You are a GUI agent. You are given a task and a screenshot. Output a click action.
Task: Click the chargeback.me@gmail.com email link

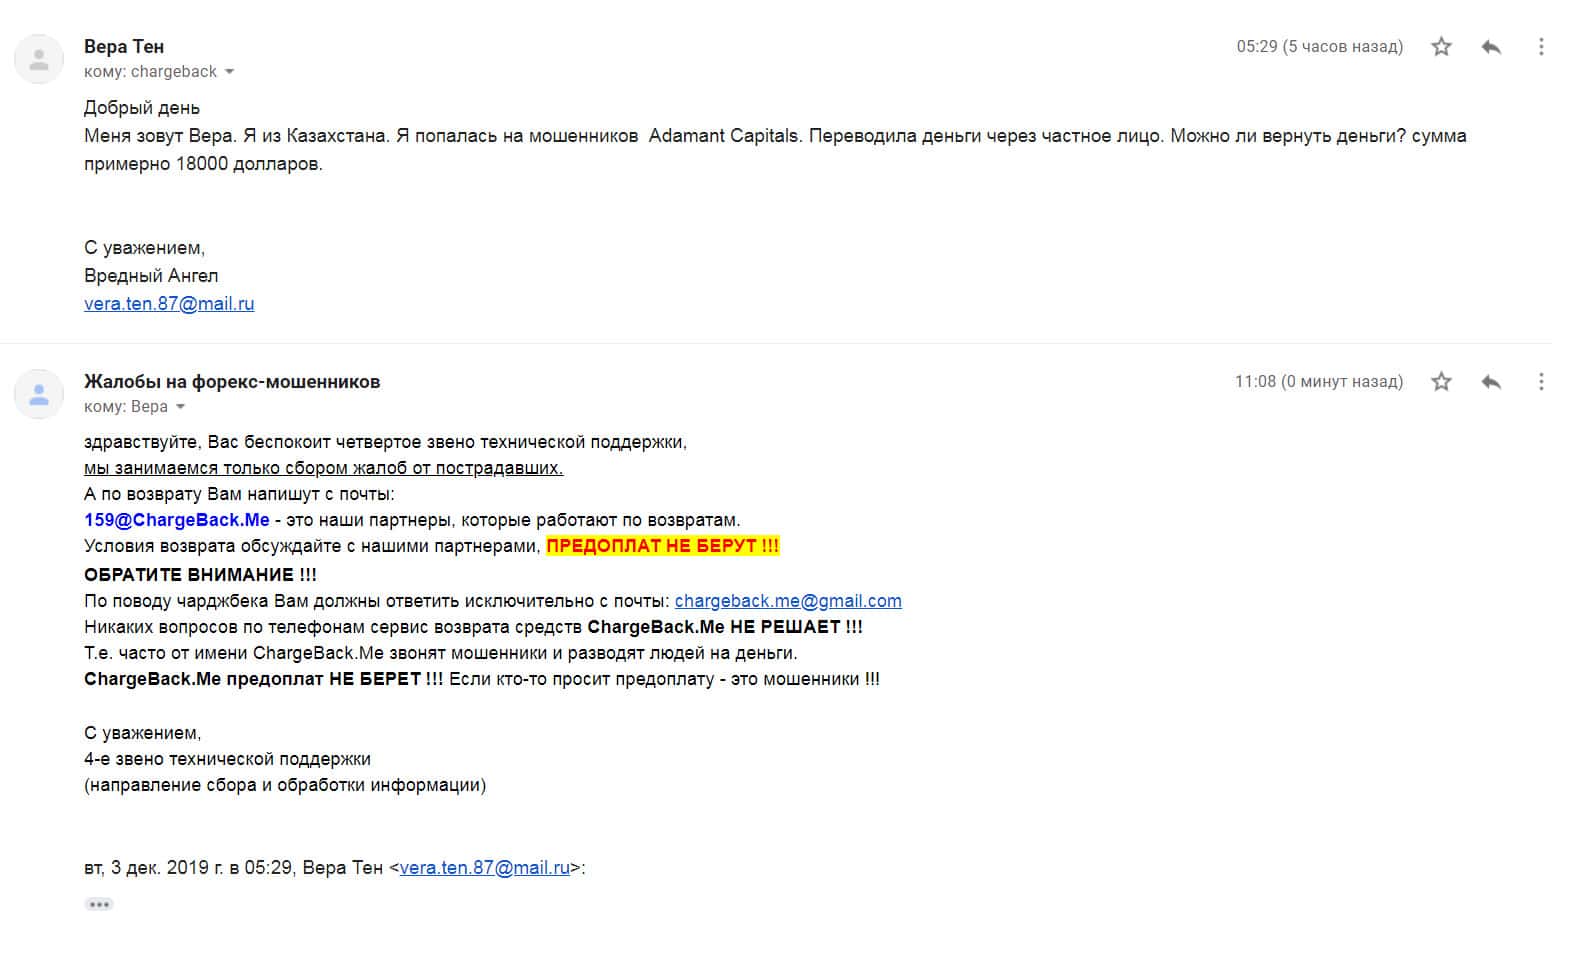(x=788, y=601)
